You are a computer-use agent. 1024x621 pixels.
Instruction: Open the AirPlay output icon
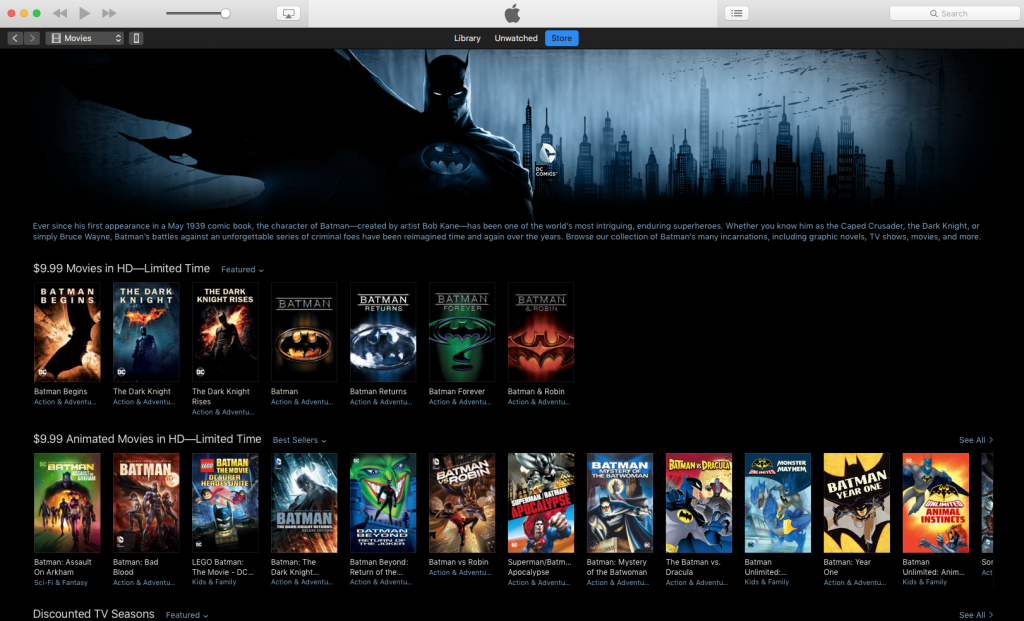point(288,13)
